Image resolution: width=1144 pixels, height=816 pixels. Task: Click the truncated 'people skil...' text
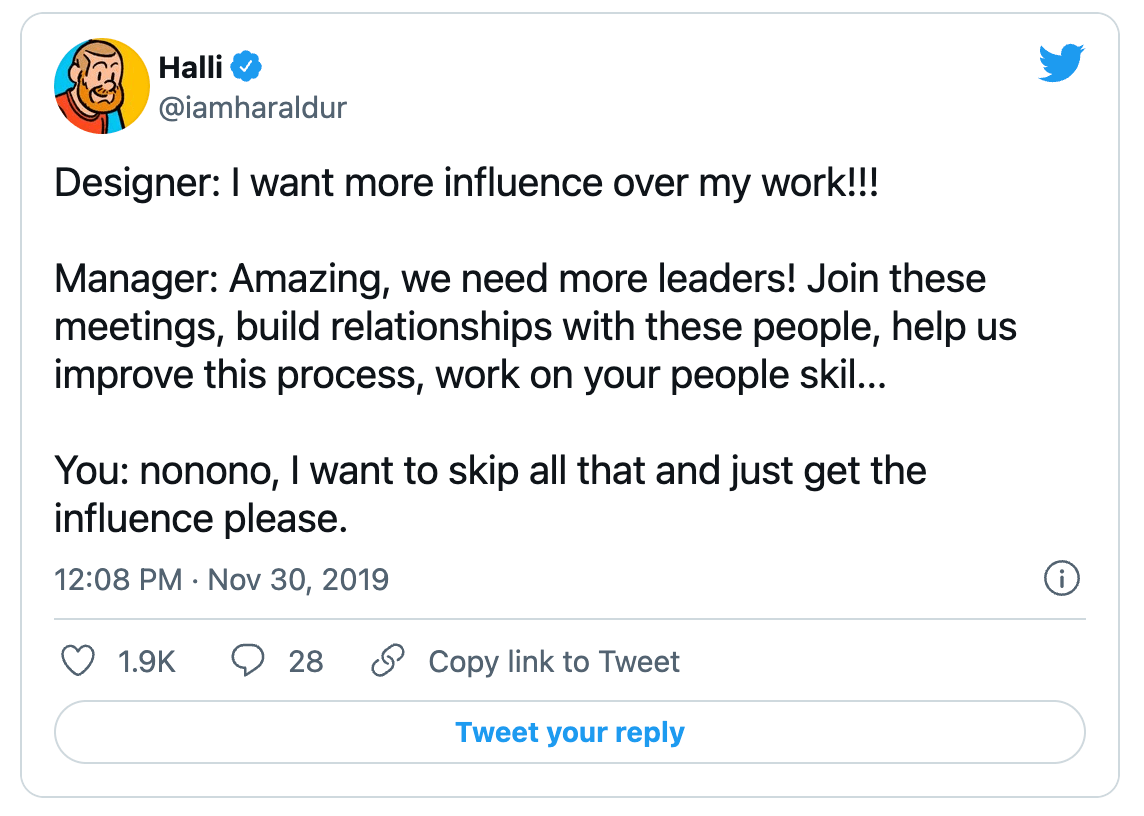tap(778, 376)
